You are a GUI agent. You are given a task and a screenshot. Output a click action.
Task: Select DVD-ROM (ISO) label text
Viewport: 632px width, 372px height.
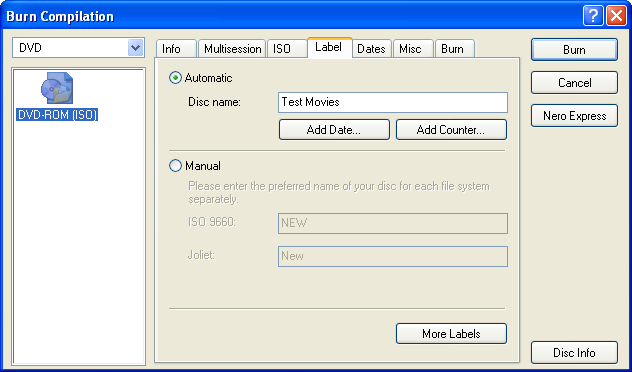point(57,115)
